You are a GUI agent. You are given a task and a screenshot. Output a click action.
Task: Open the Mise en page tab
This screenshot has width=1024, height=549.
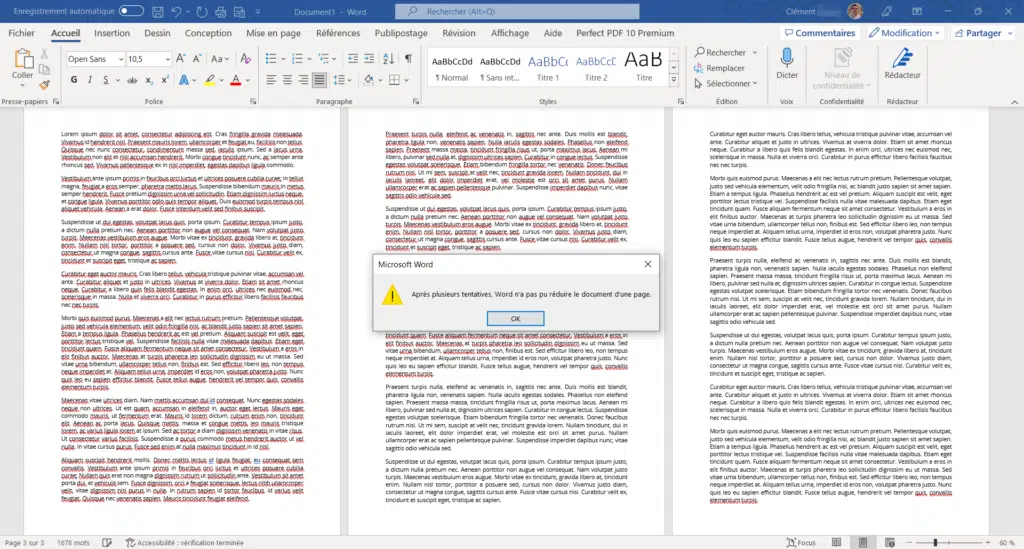(x=274, y=33)
